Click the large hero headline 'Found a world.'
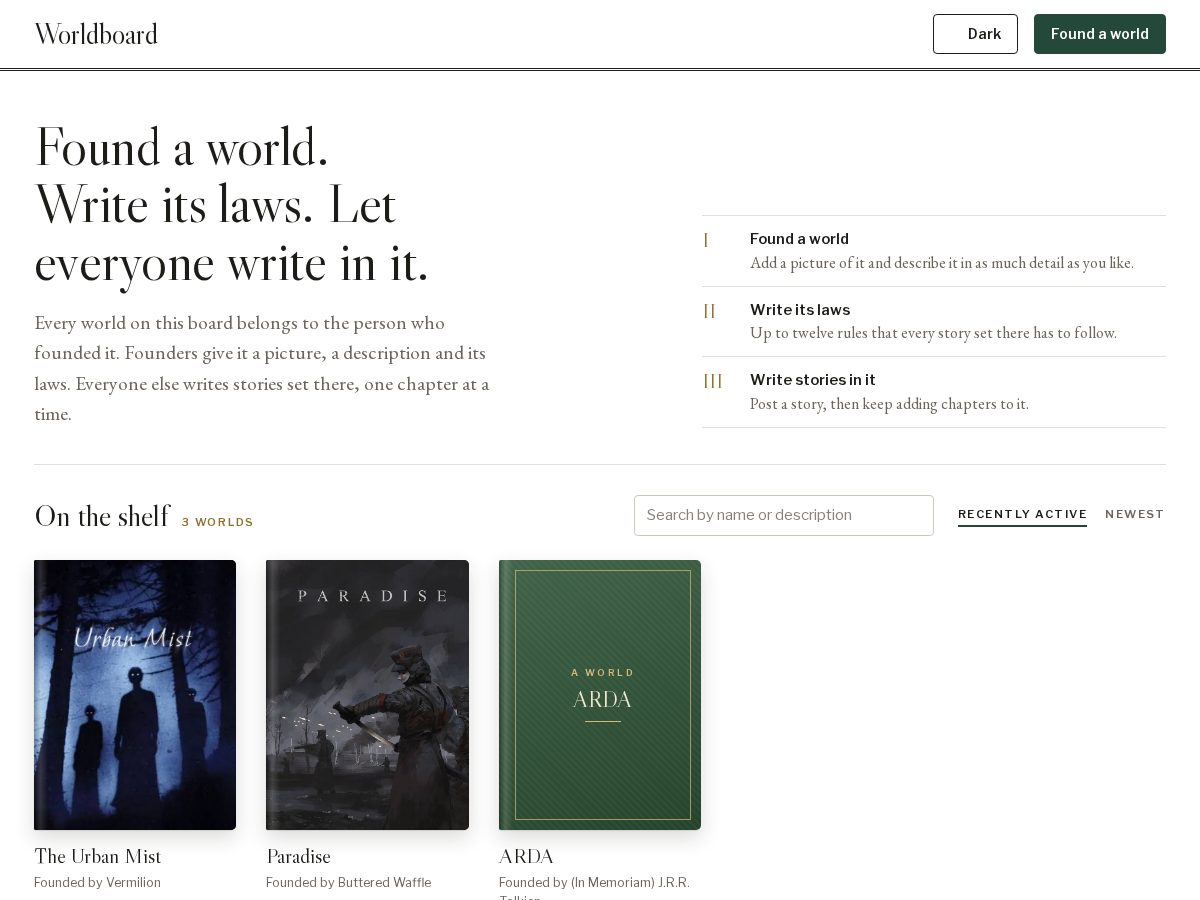This screenshot has width=1200, height=900. point(232,205)
